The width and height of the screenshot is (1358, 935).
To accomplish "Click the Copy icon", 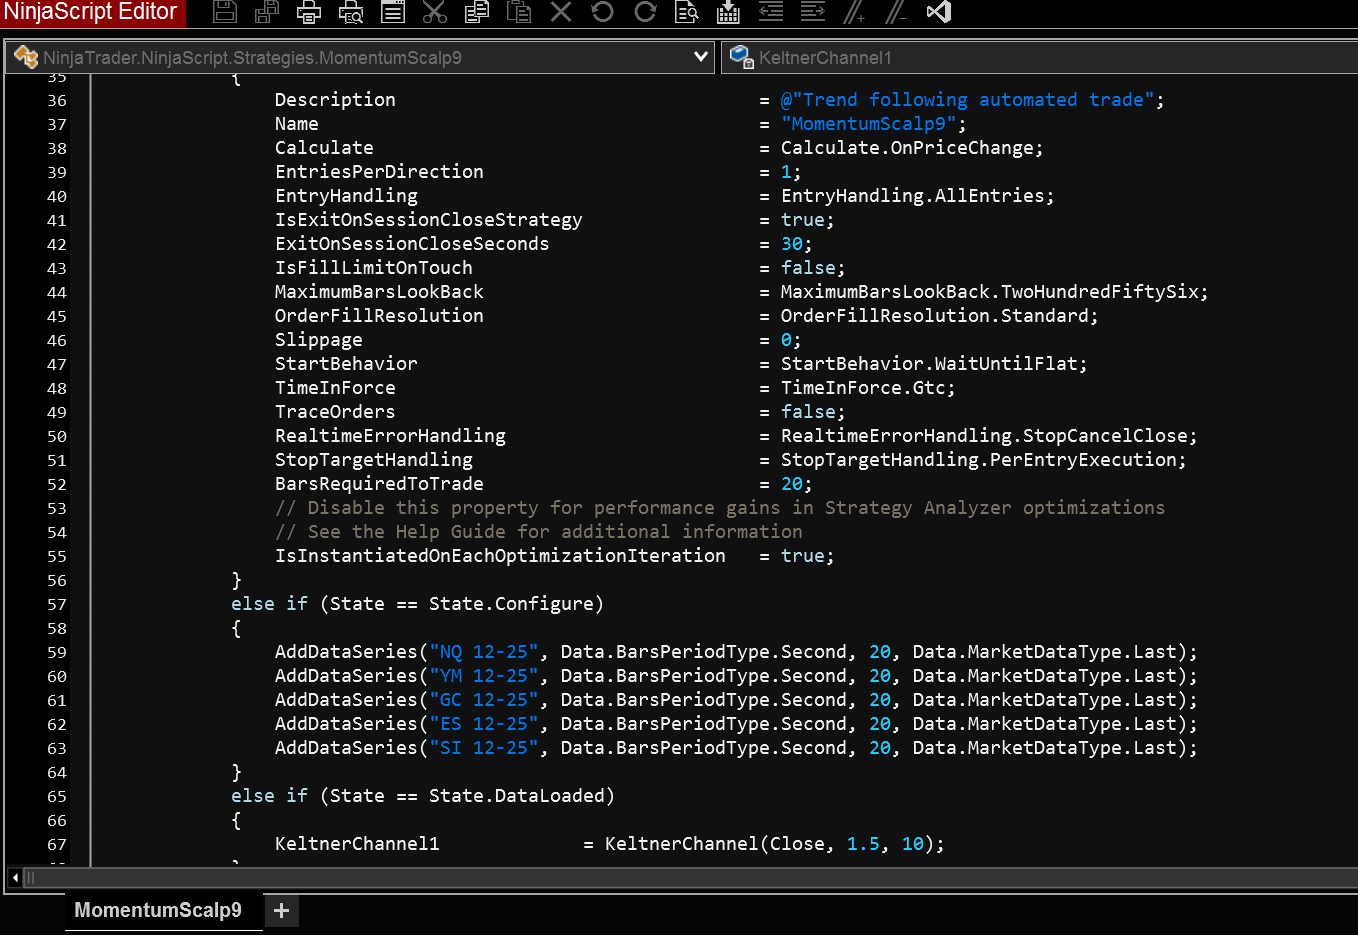I will click(477, 12).
